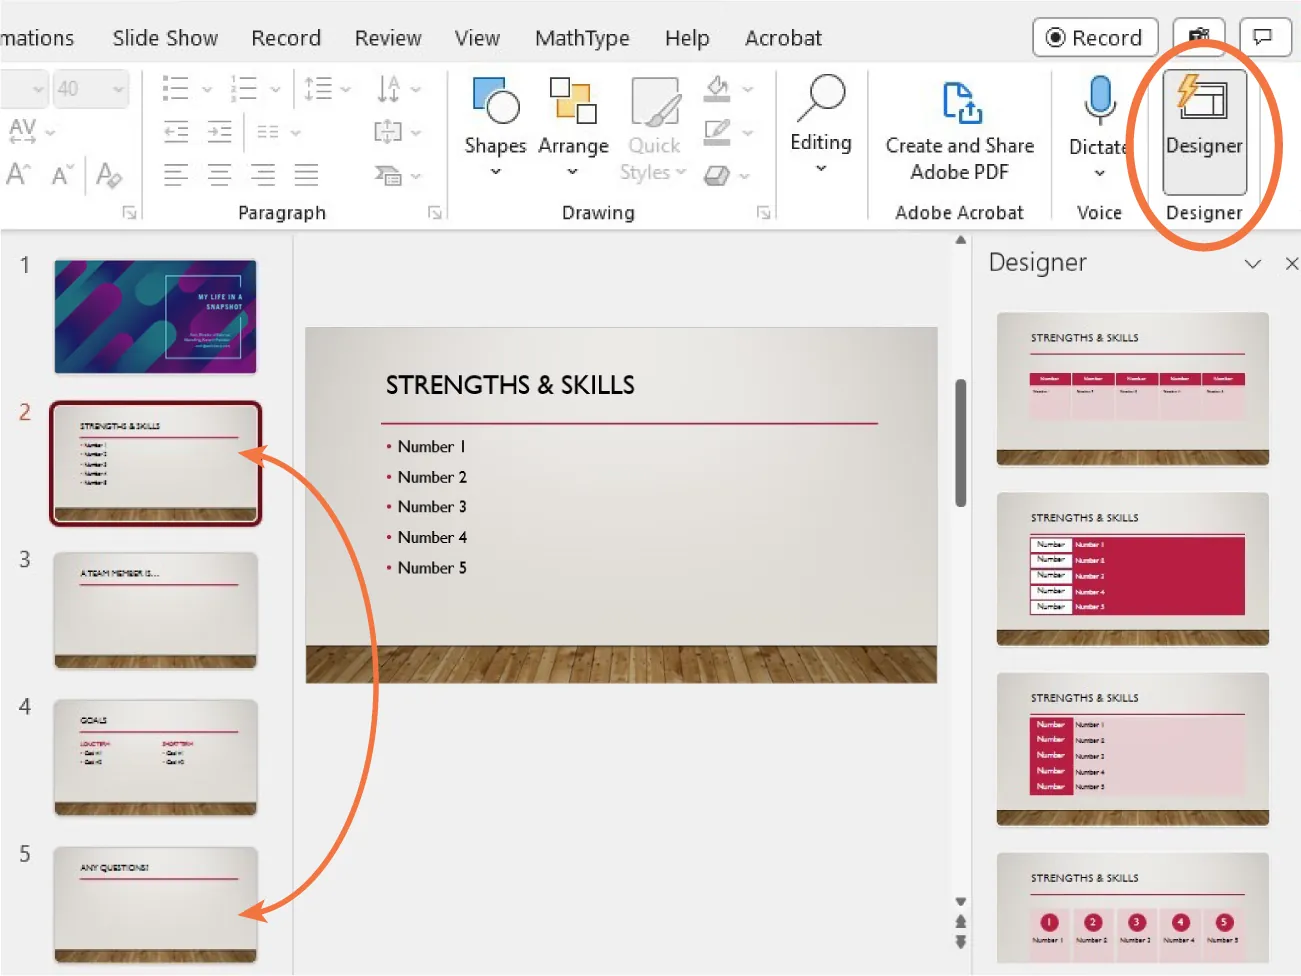The width and height of the screenshot is (1301, 976).
Task: Click the Line Spacing icon
Action: tap(320, 88)
